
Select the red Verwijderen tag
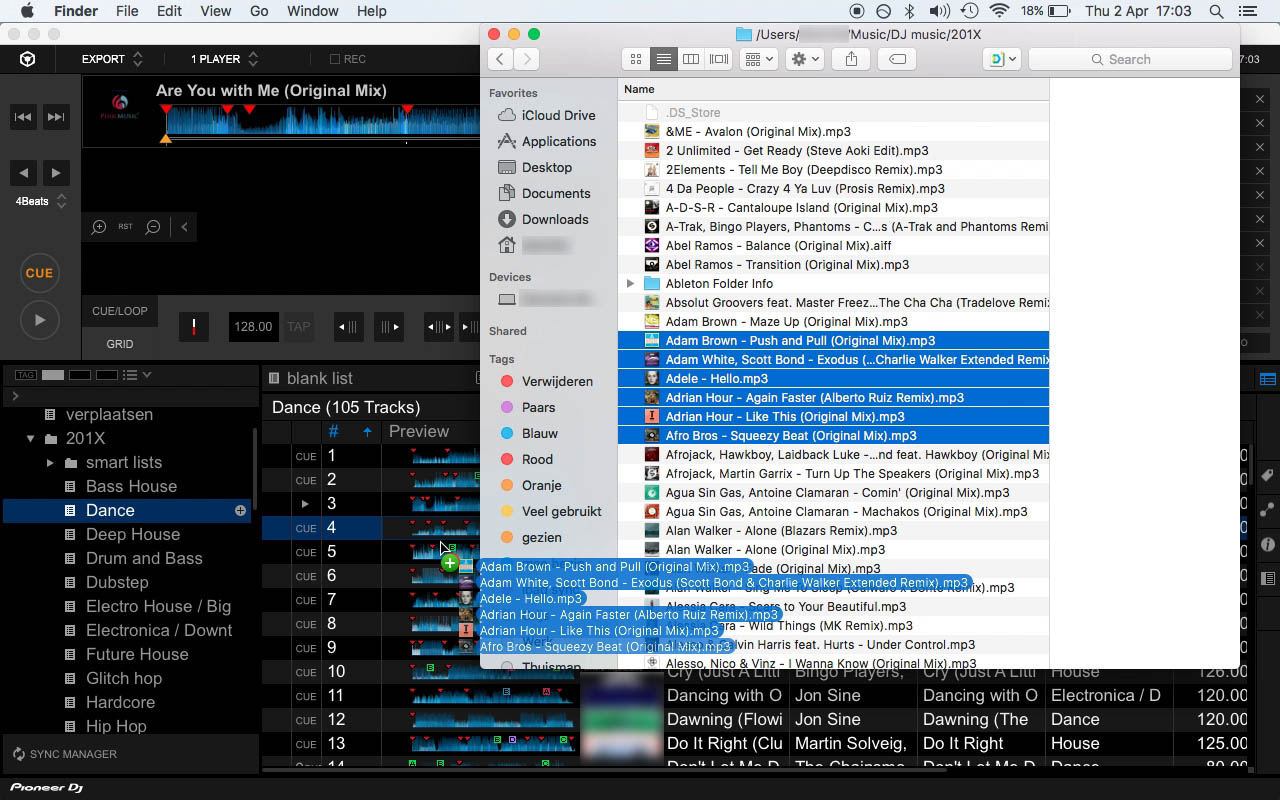click(546, 381)
